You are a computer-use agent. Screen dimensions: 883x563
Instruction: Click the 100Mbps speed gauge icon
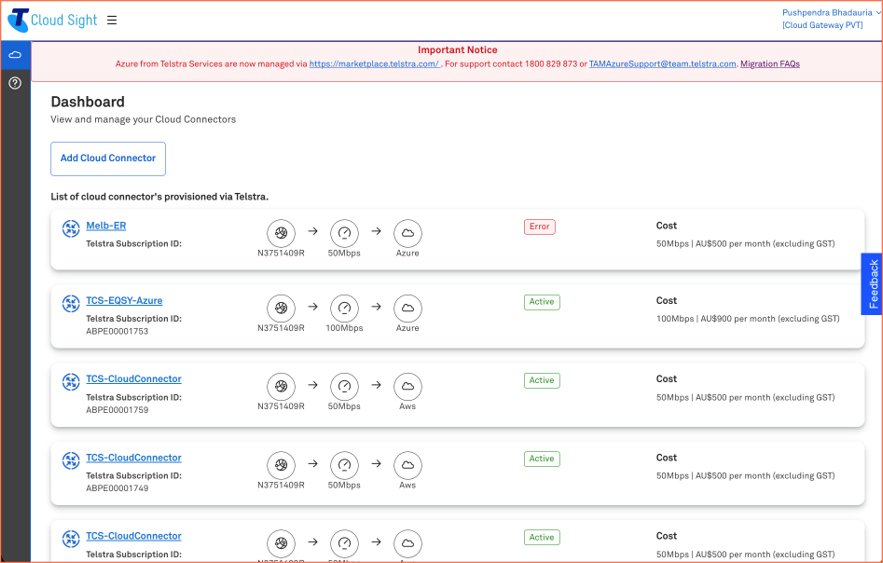[344, 308]
